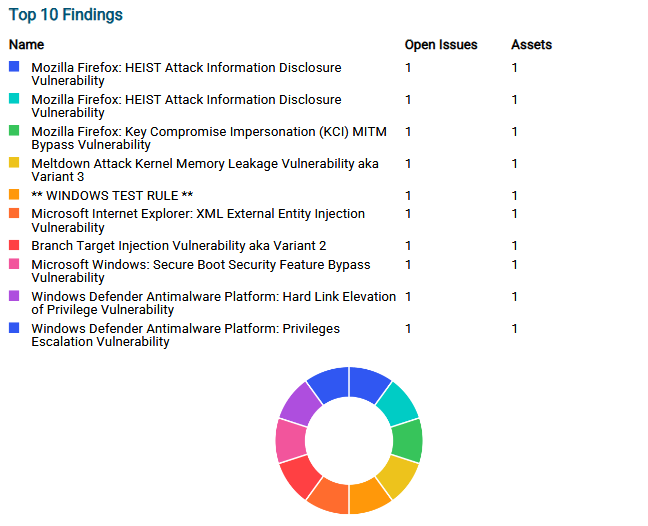Image resolution: width=648 pixels, height=526 pixels.
Task: Click red swatch beside Branch Target Injection
Action: click(14, 245)
